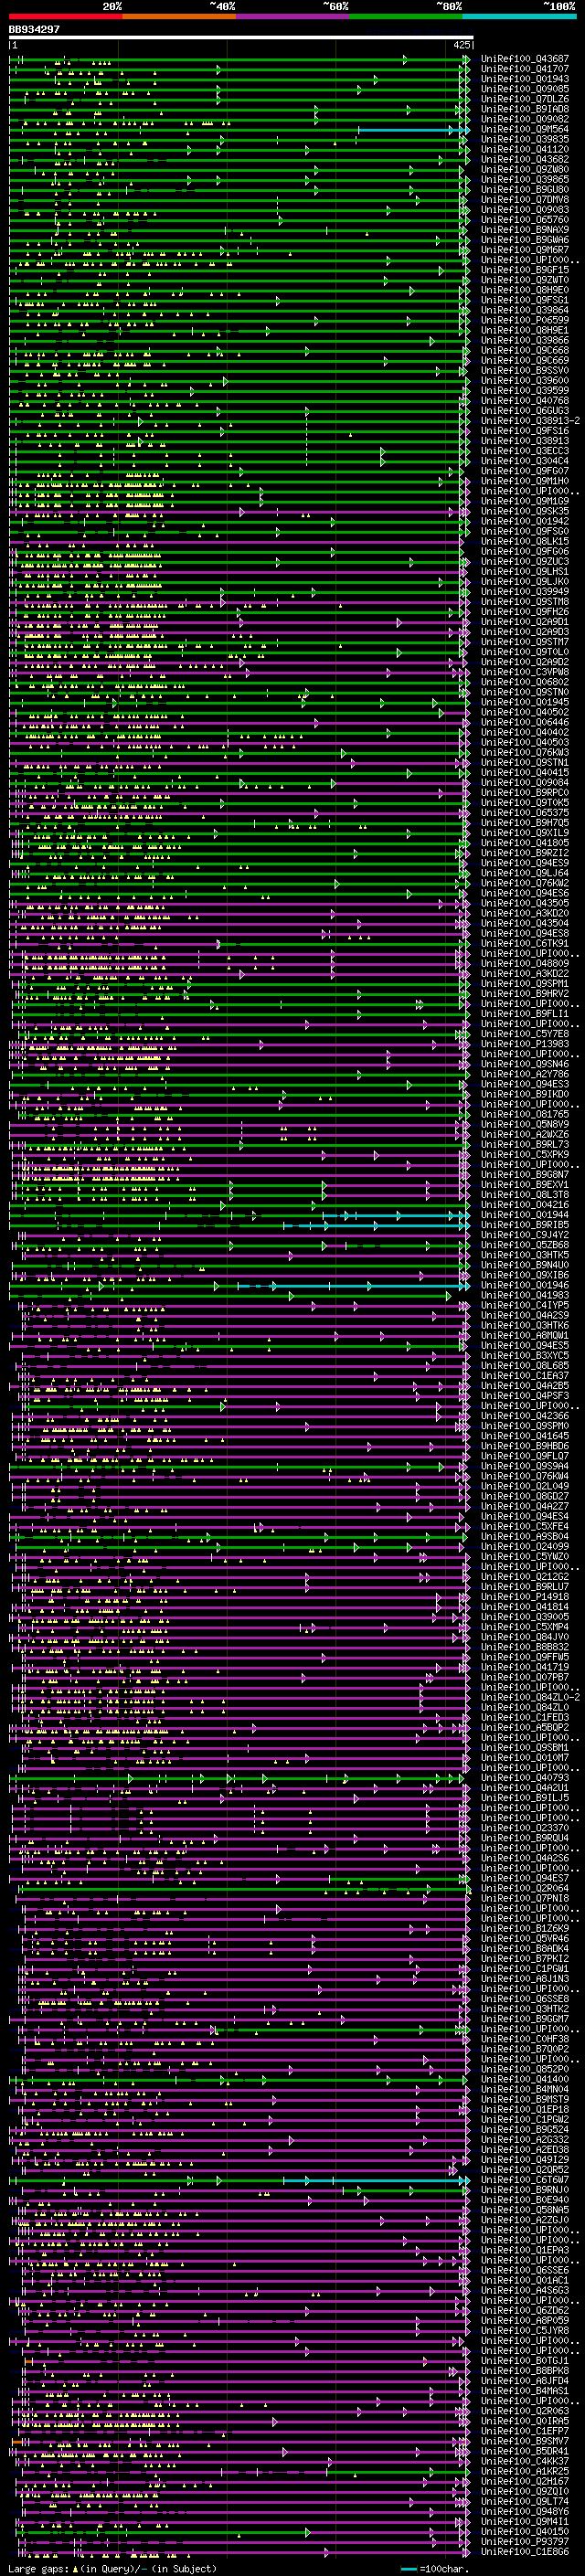Click the green ~80% identity legend bar
The width and height of the screenshot is (585, 2576).
[x=406, y=16]
